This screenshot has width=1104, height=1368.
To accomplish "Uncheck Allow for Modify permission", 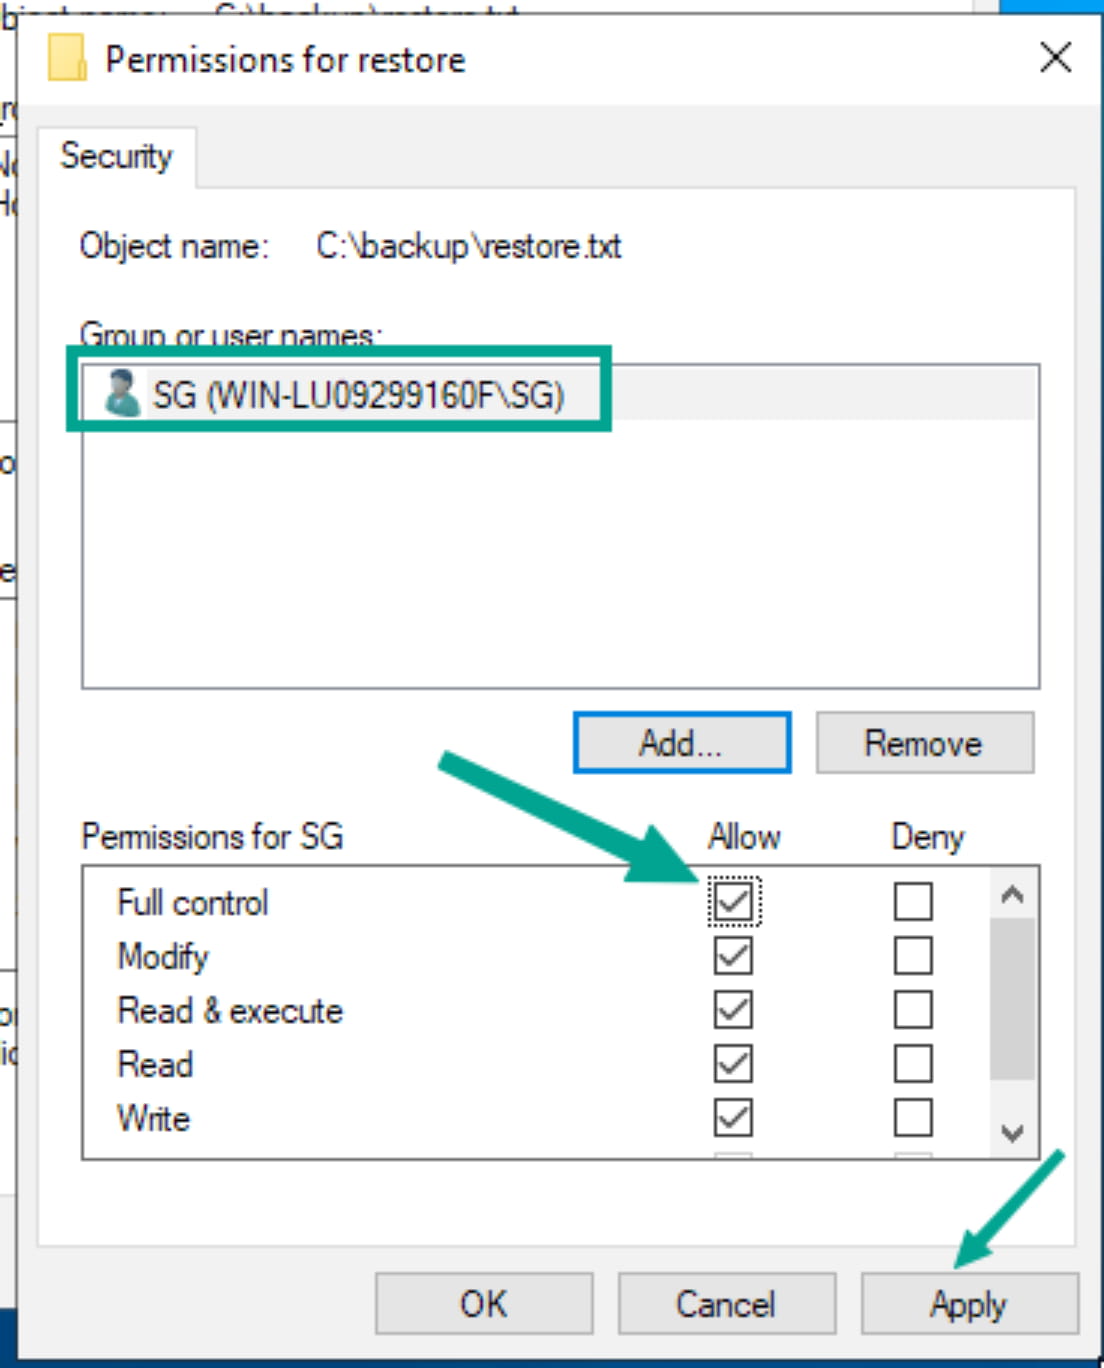I will click(734, 956).
